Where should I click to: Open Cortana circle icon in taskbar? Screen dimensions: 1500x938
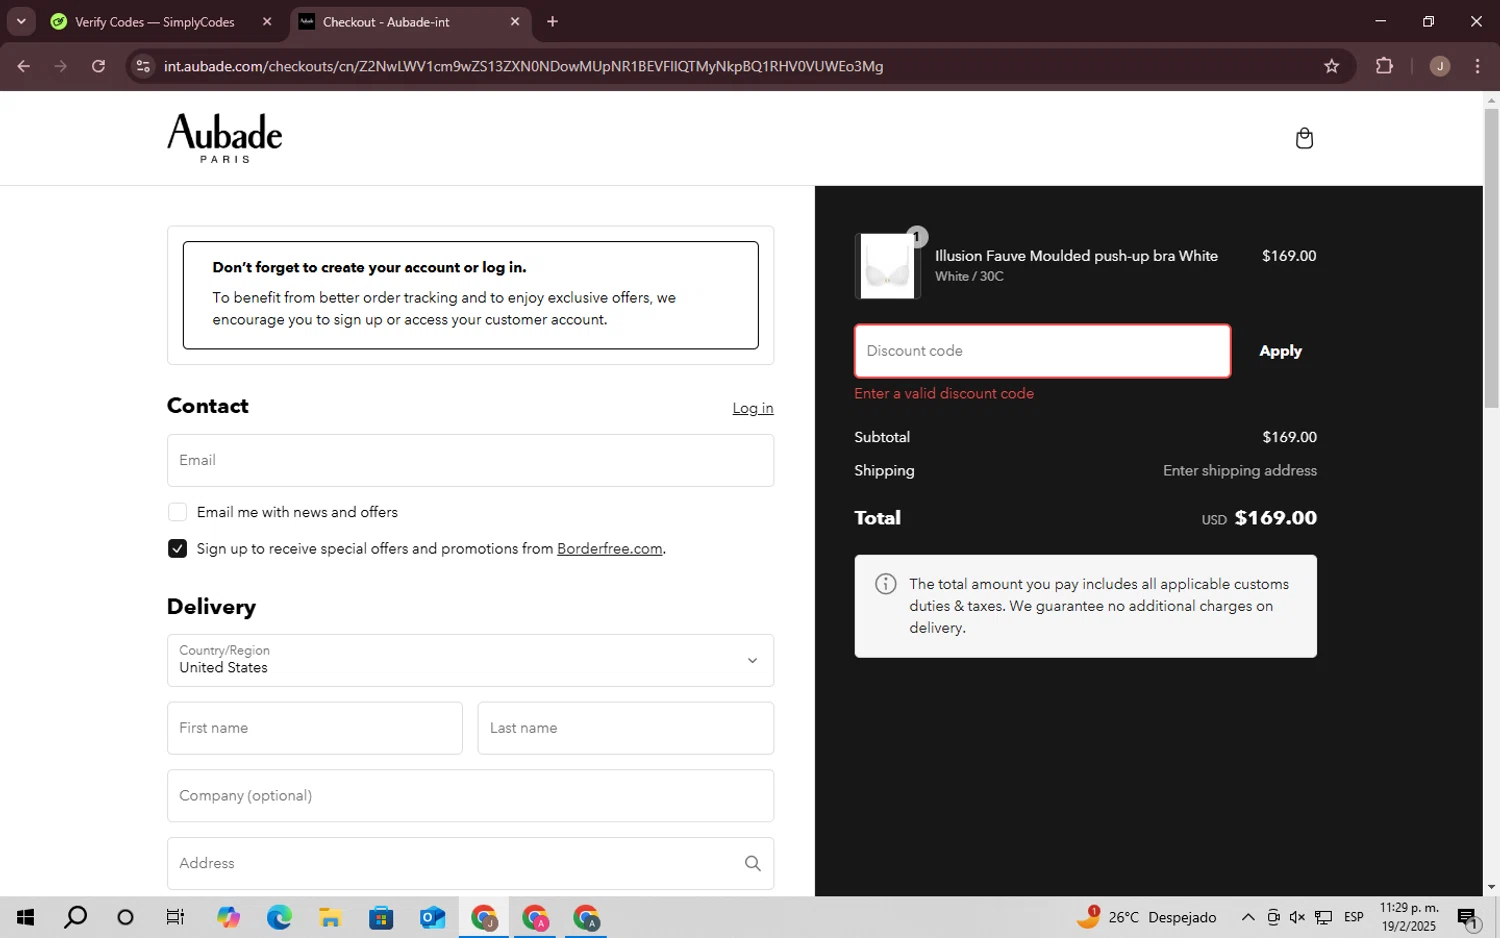tap(125, 917)
